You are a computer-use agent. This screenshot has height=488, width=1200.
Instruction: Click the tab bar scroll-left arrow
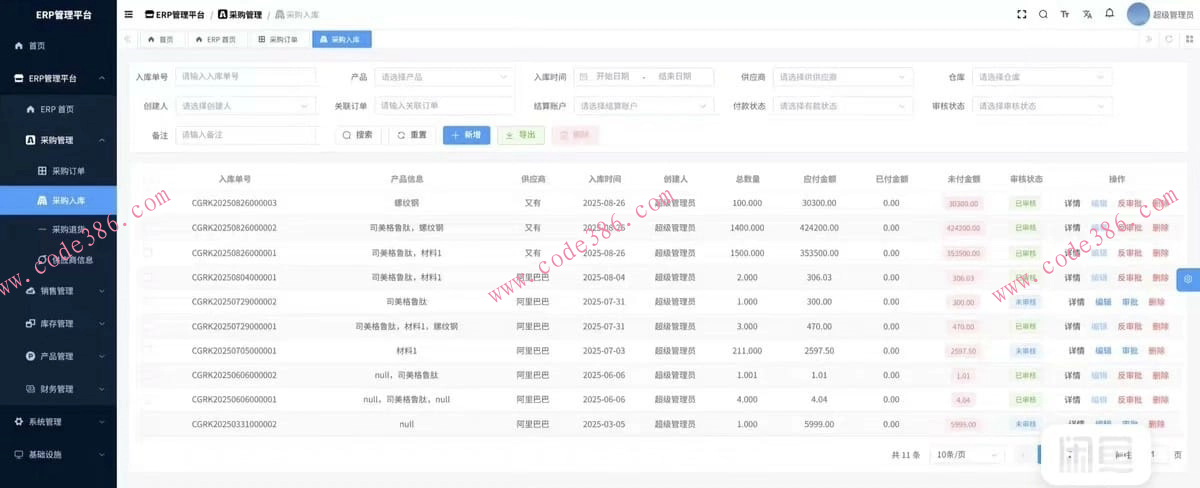tap(127, 39)
